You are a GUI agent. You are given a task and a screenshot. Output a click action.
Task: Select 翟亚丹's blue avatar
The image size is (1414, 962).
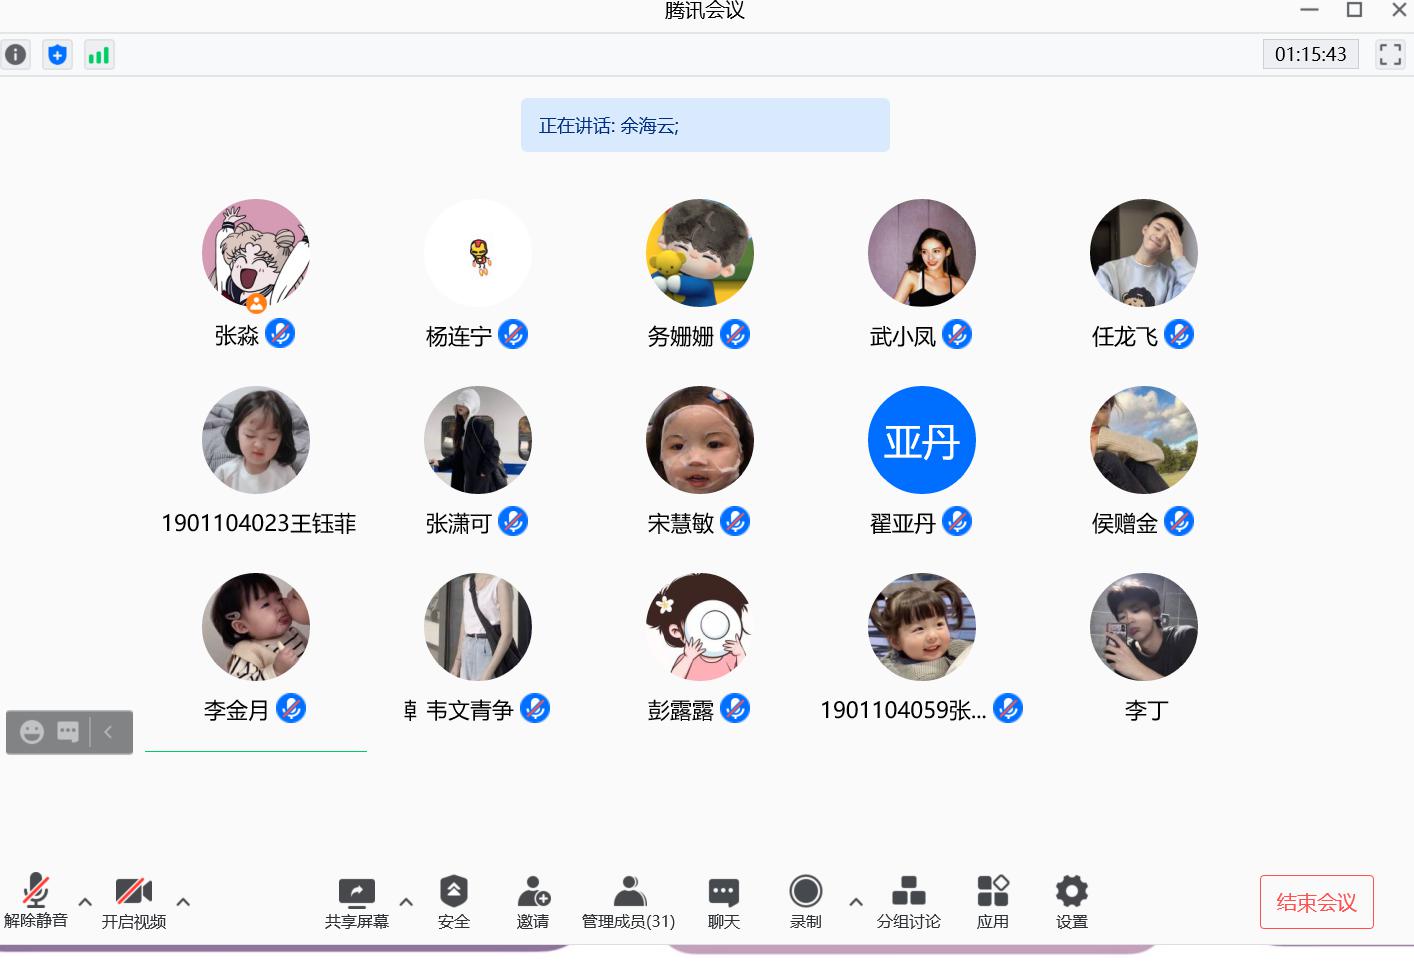tap(921, 440)
